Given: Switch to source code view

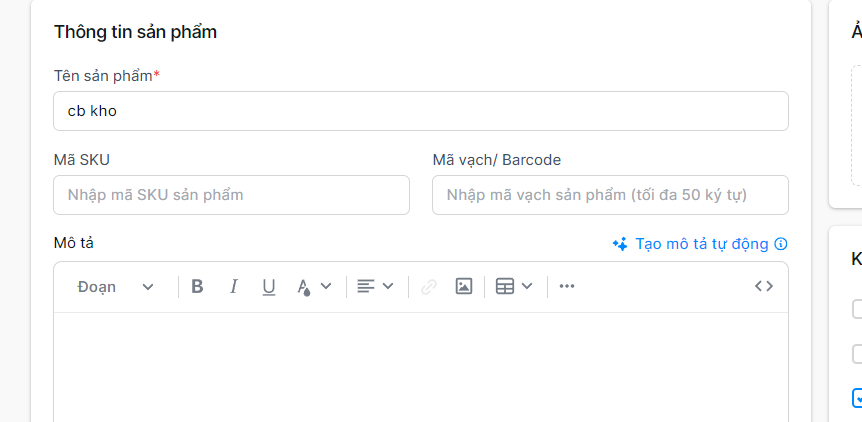Looking at the screenshot, I should click(764, 287).
